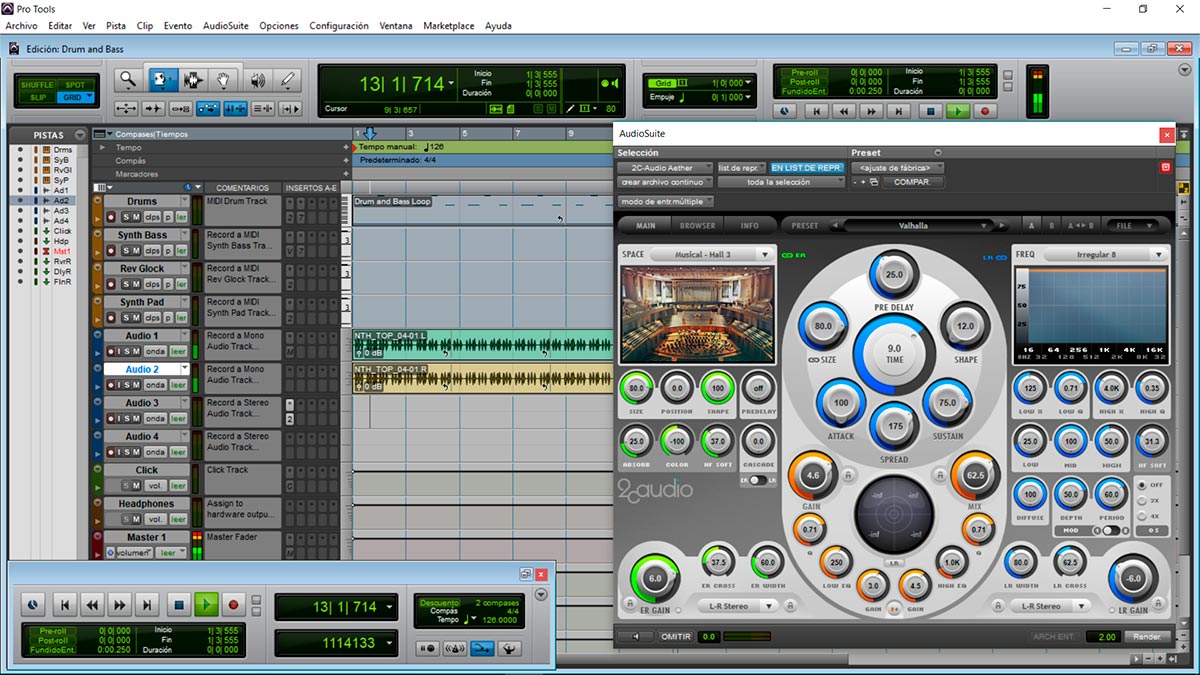Viewport: 1200px width, 675px height.
Task: Enable Slip edit mode
Action: coord(37,97)
